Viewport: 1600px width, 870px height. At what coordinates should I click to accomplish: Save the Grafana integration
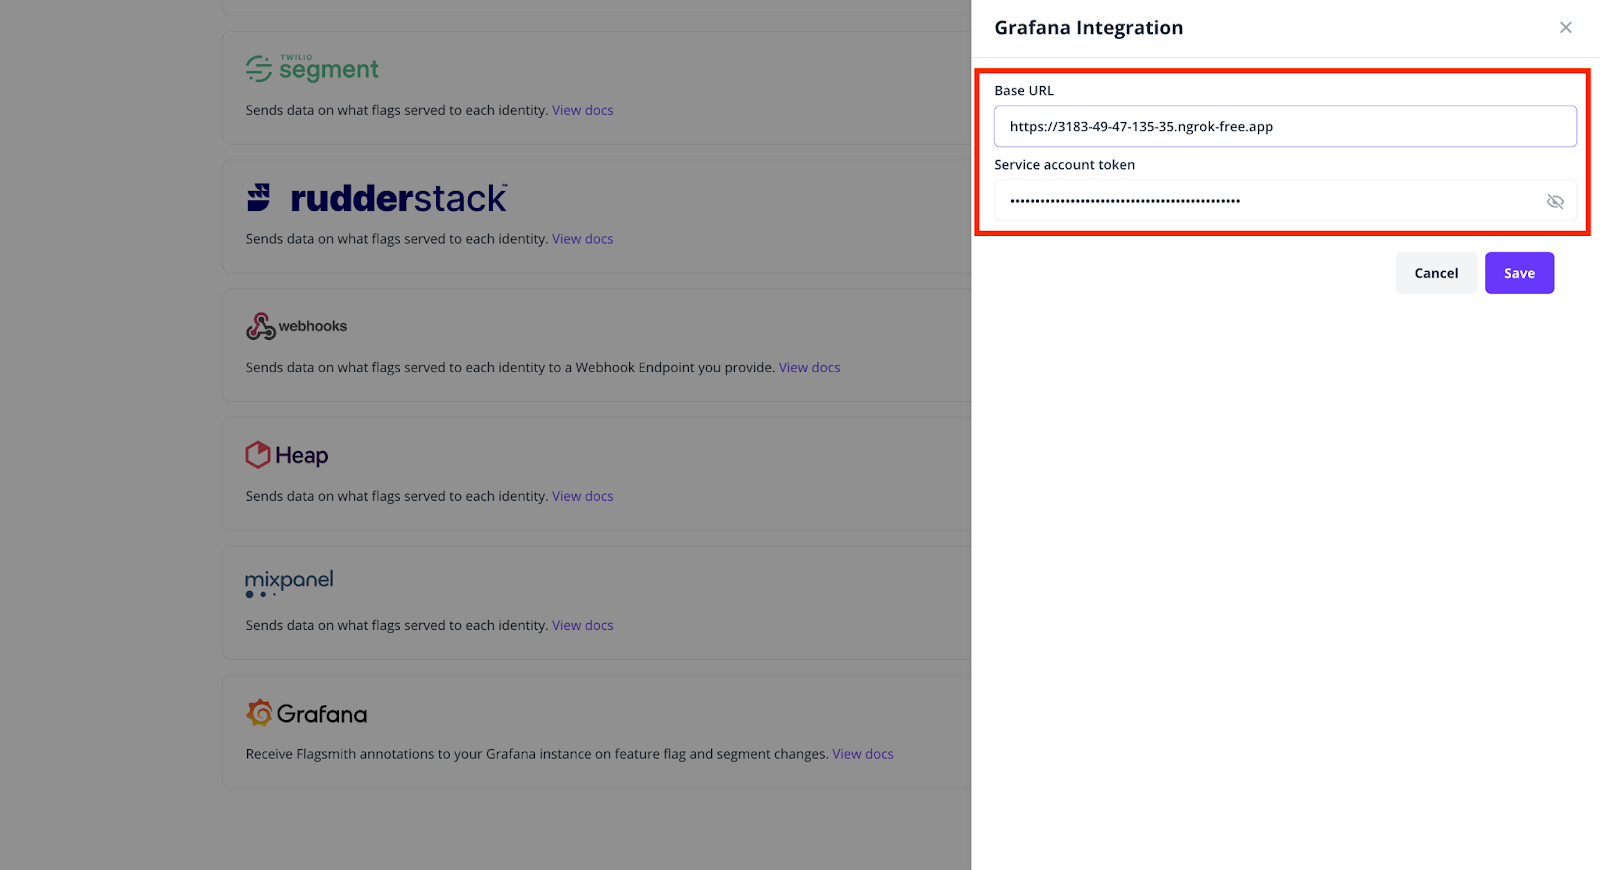tap(1519, 273)
